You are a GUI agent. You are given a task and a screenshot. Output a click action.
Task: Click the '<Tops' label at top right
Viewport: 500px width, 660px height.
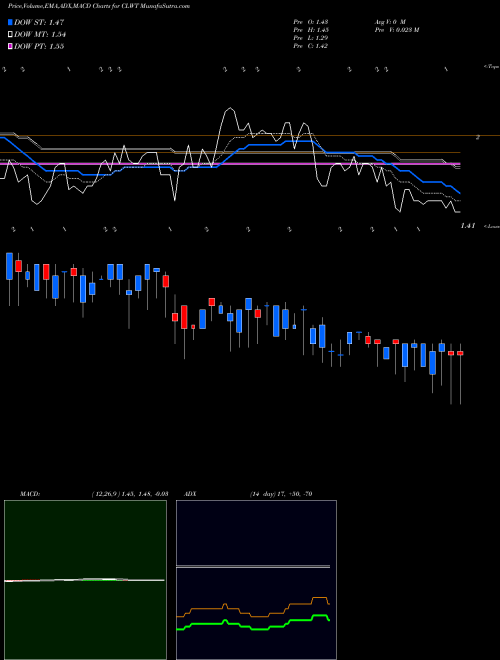[x=491, y=67]
